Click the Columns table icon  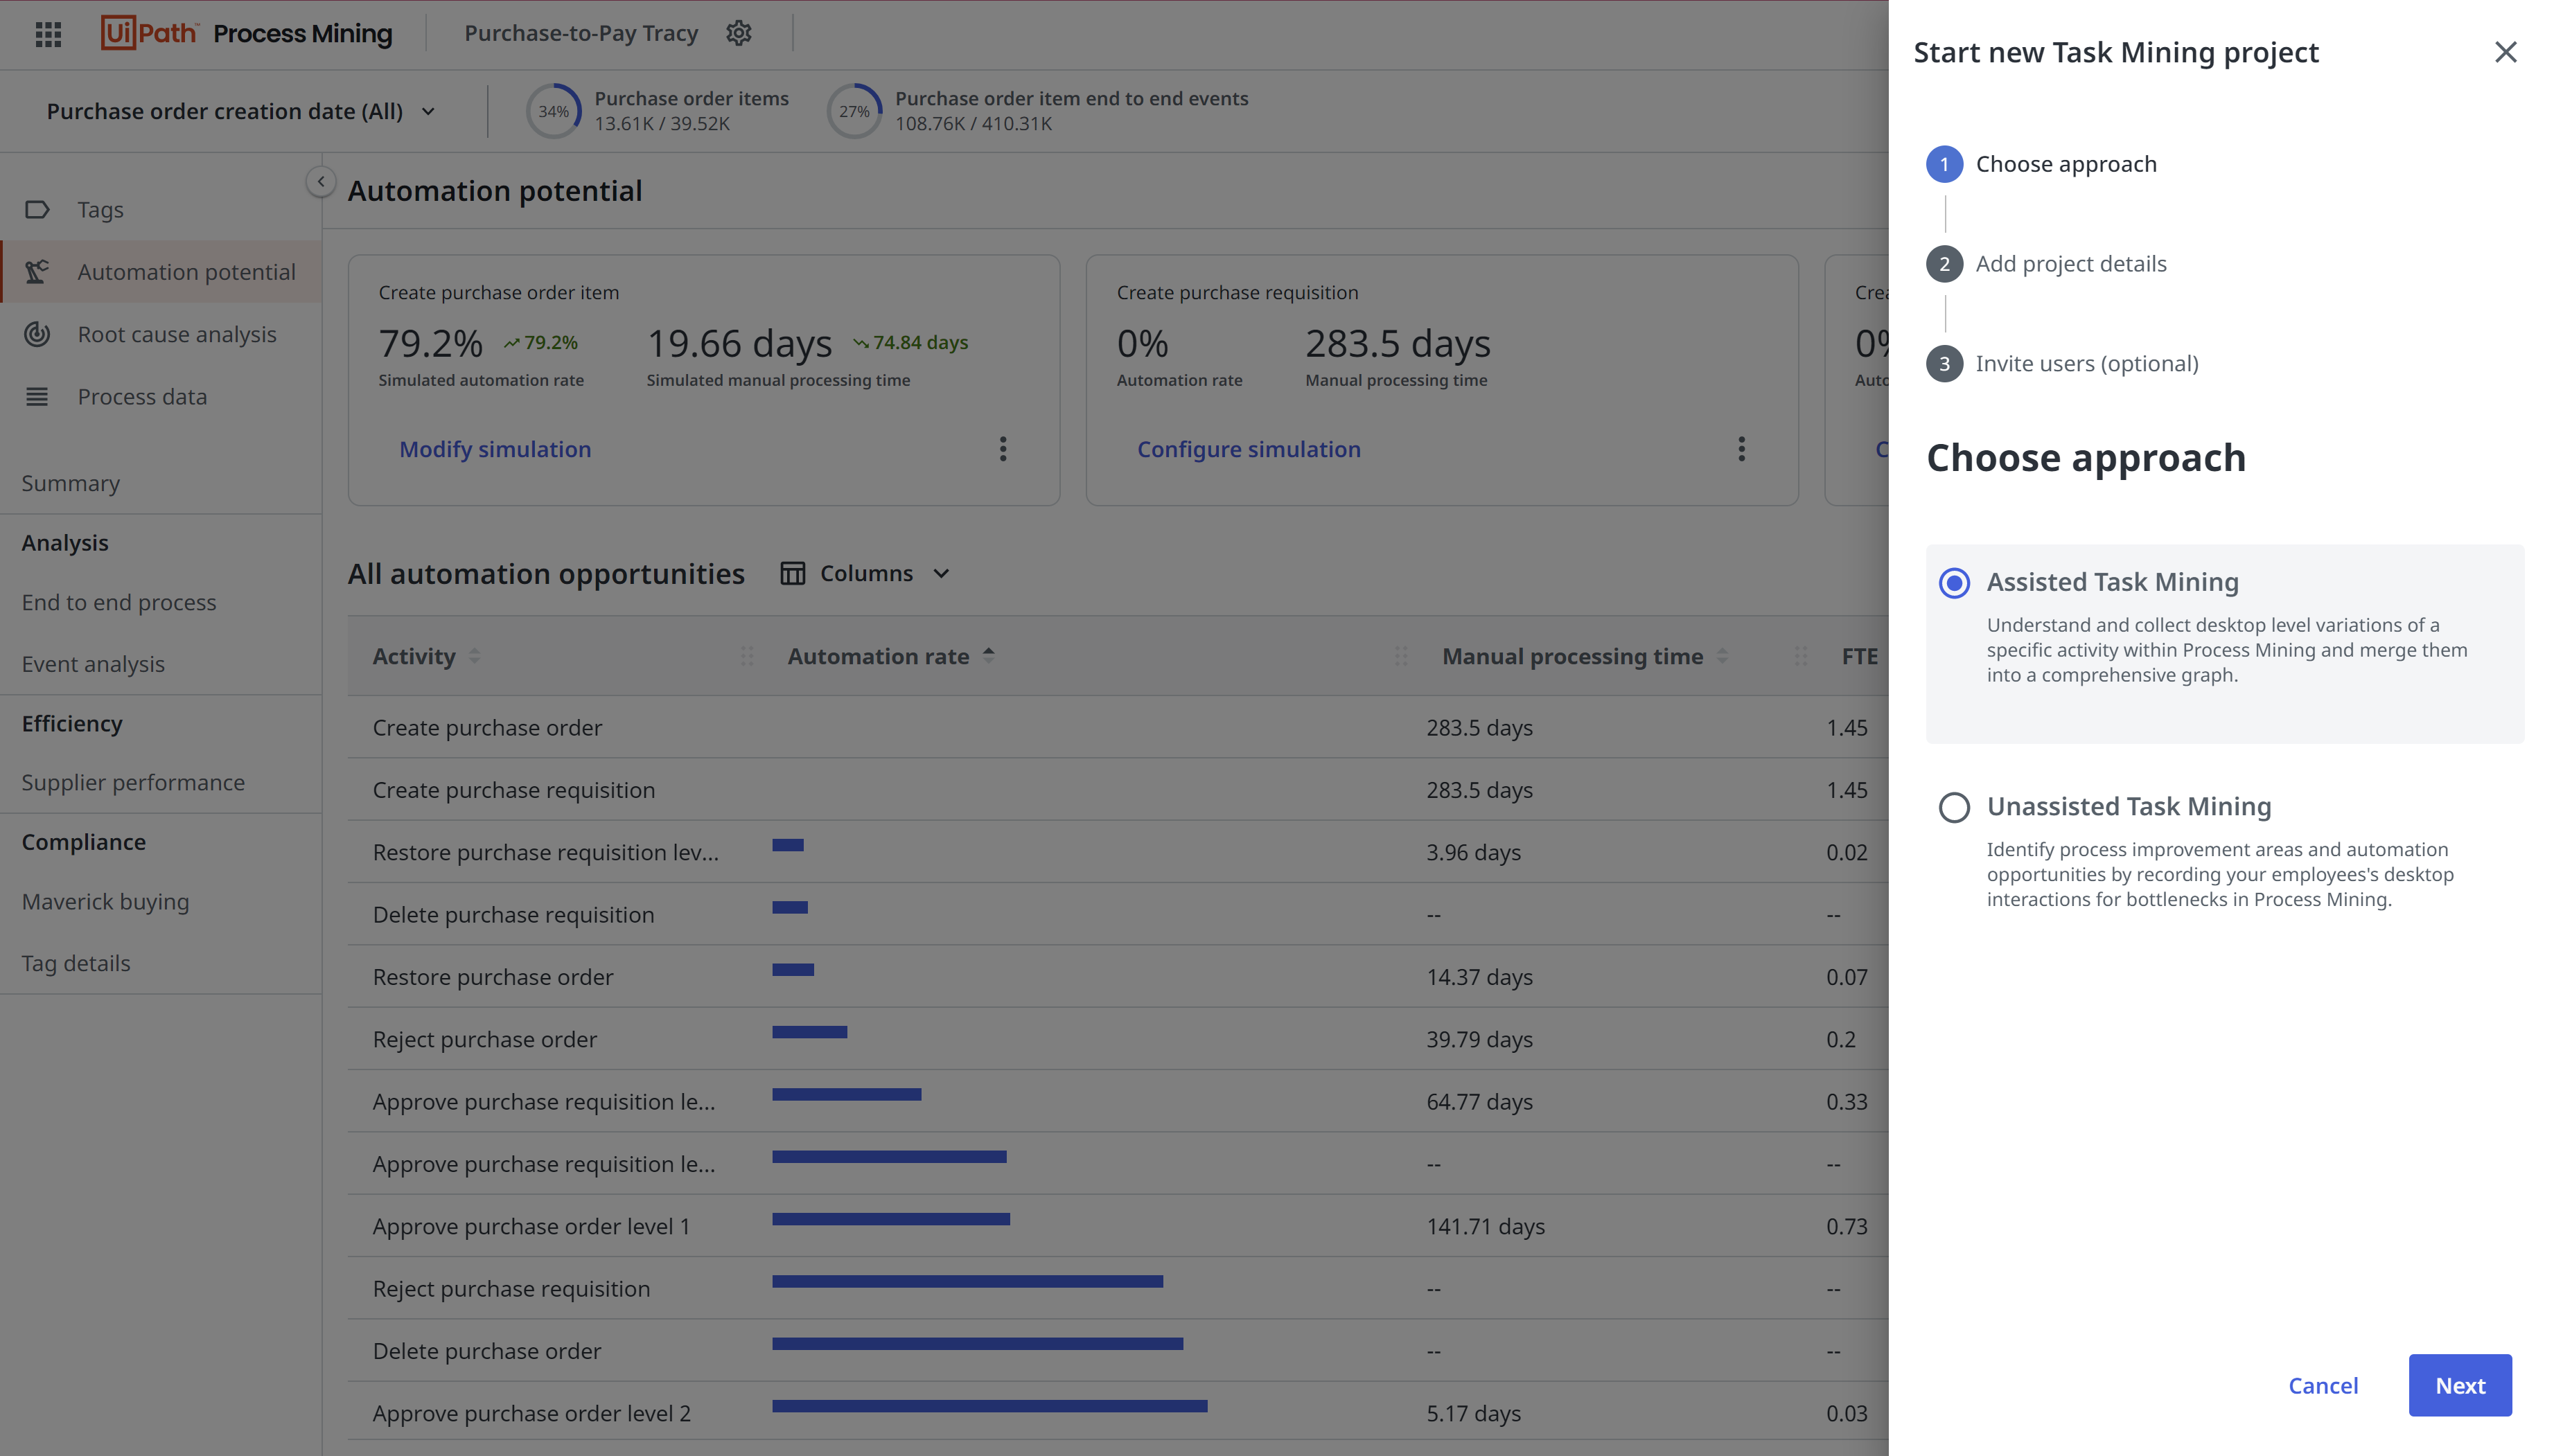pos(792,573)
